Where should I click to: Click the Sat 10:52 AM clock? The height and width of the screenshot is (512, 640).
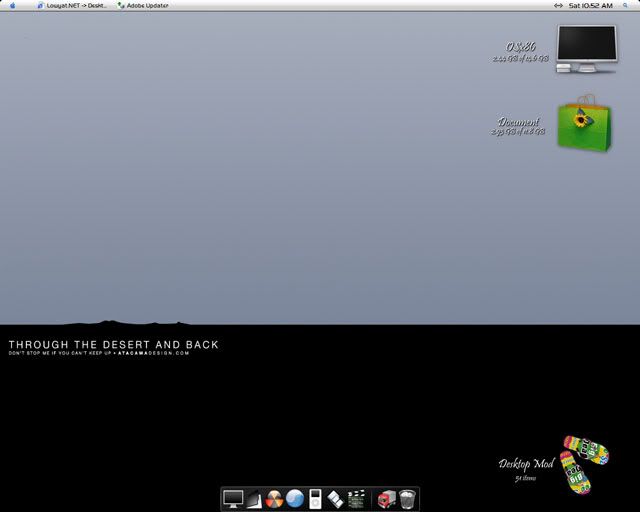591,5
